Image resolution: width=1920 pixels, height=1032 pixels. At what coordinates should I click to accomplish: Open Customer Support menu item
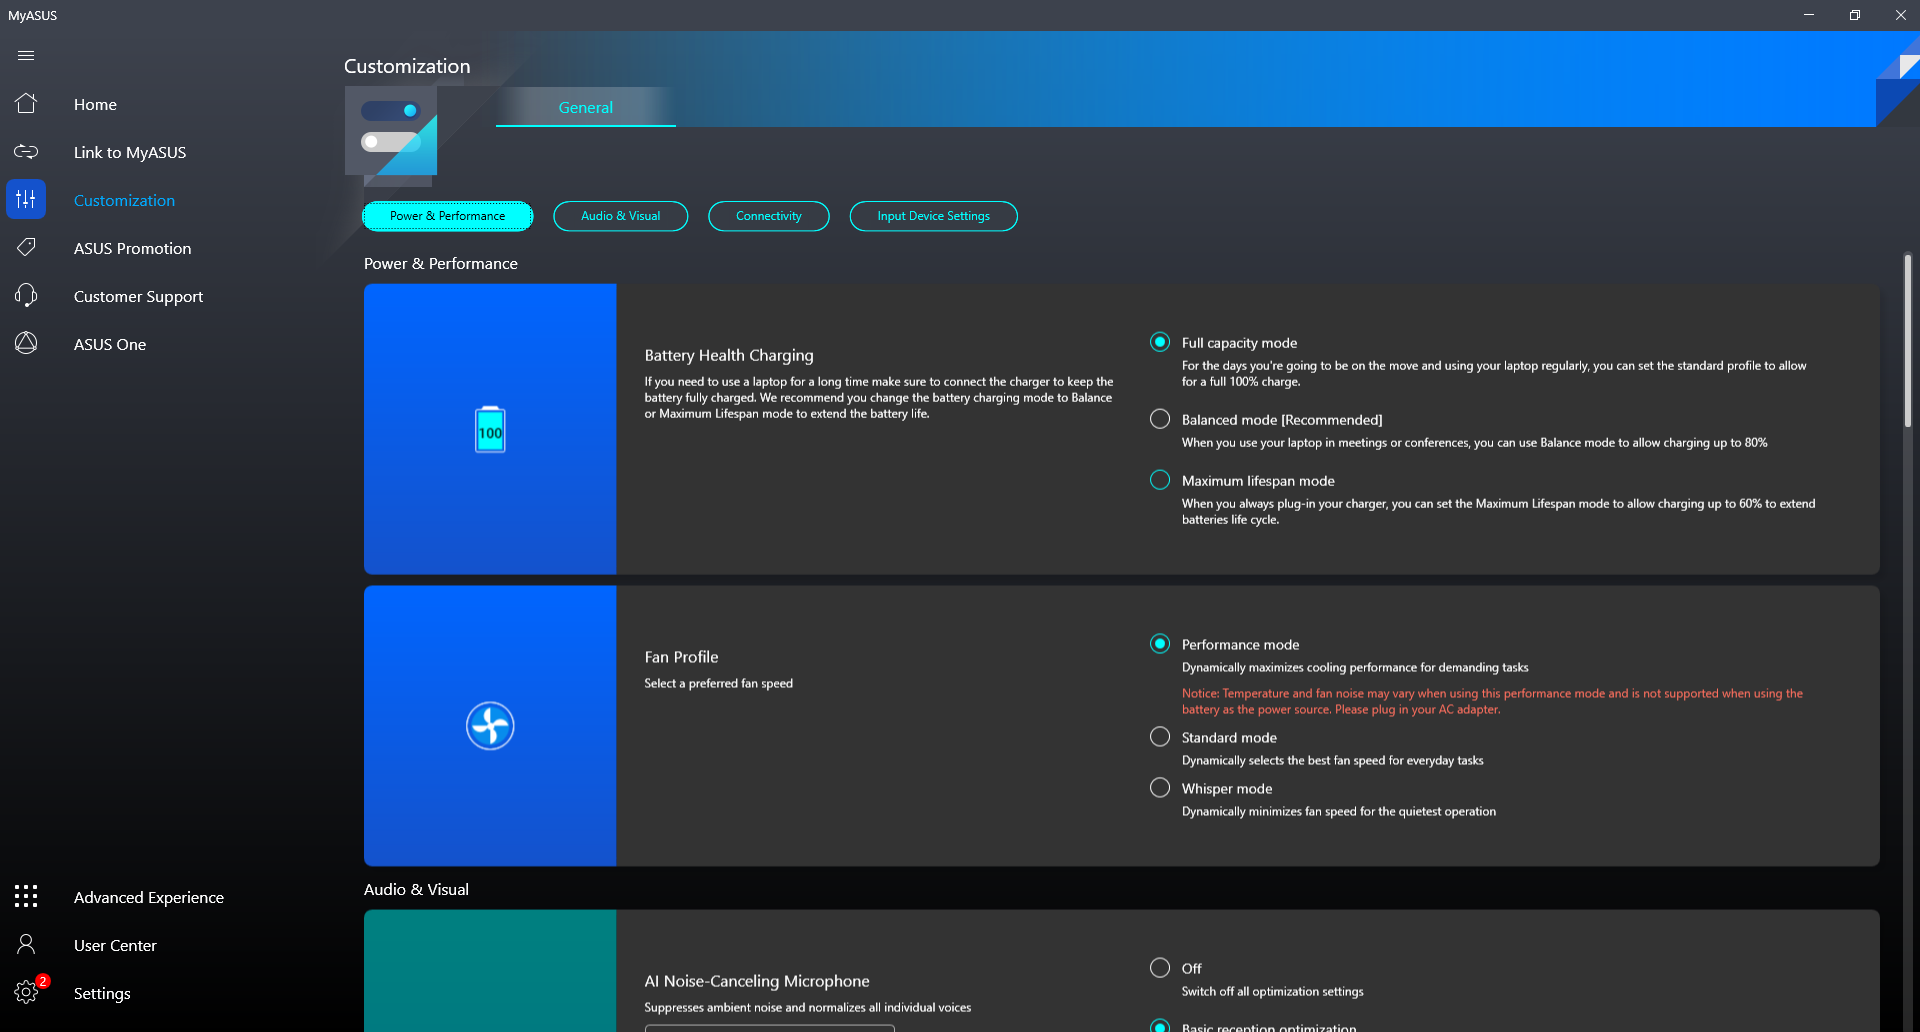(x=138, y=296)
